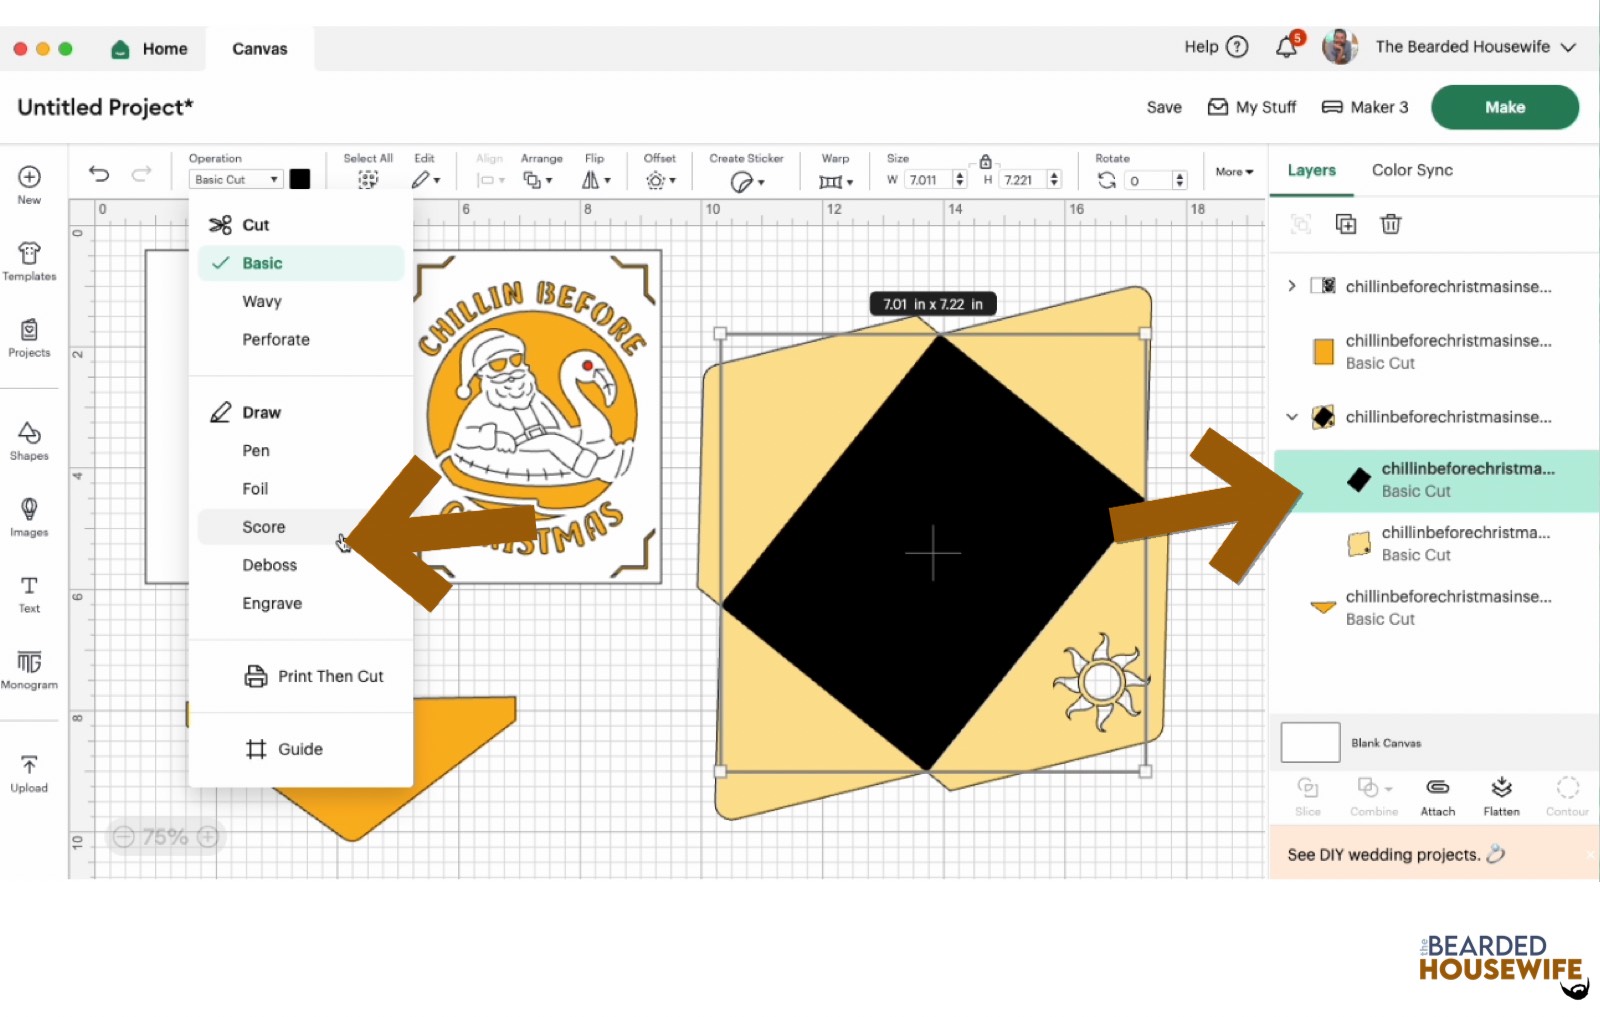The width and height of the screenshot is (1600, 1017).
Task: Open the Operation dropdown showing Basic Cut
Action: point(236,180)
